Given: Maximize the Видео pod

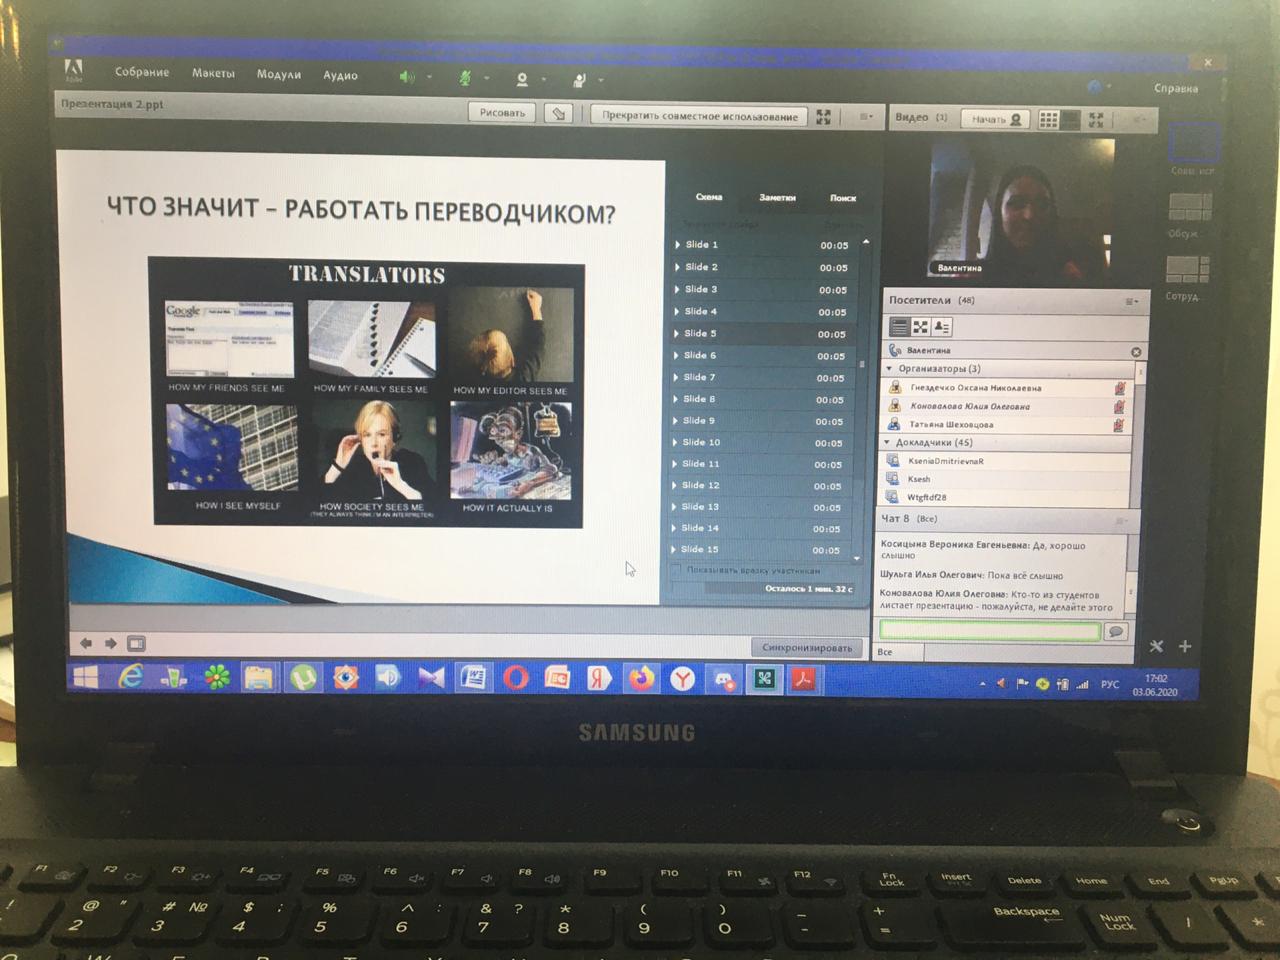Looking at the screenshot, I should pyautogui.click(x=1096, y=120).
